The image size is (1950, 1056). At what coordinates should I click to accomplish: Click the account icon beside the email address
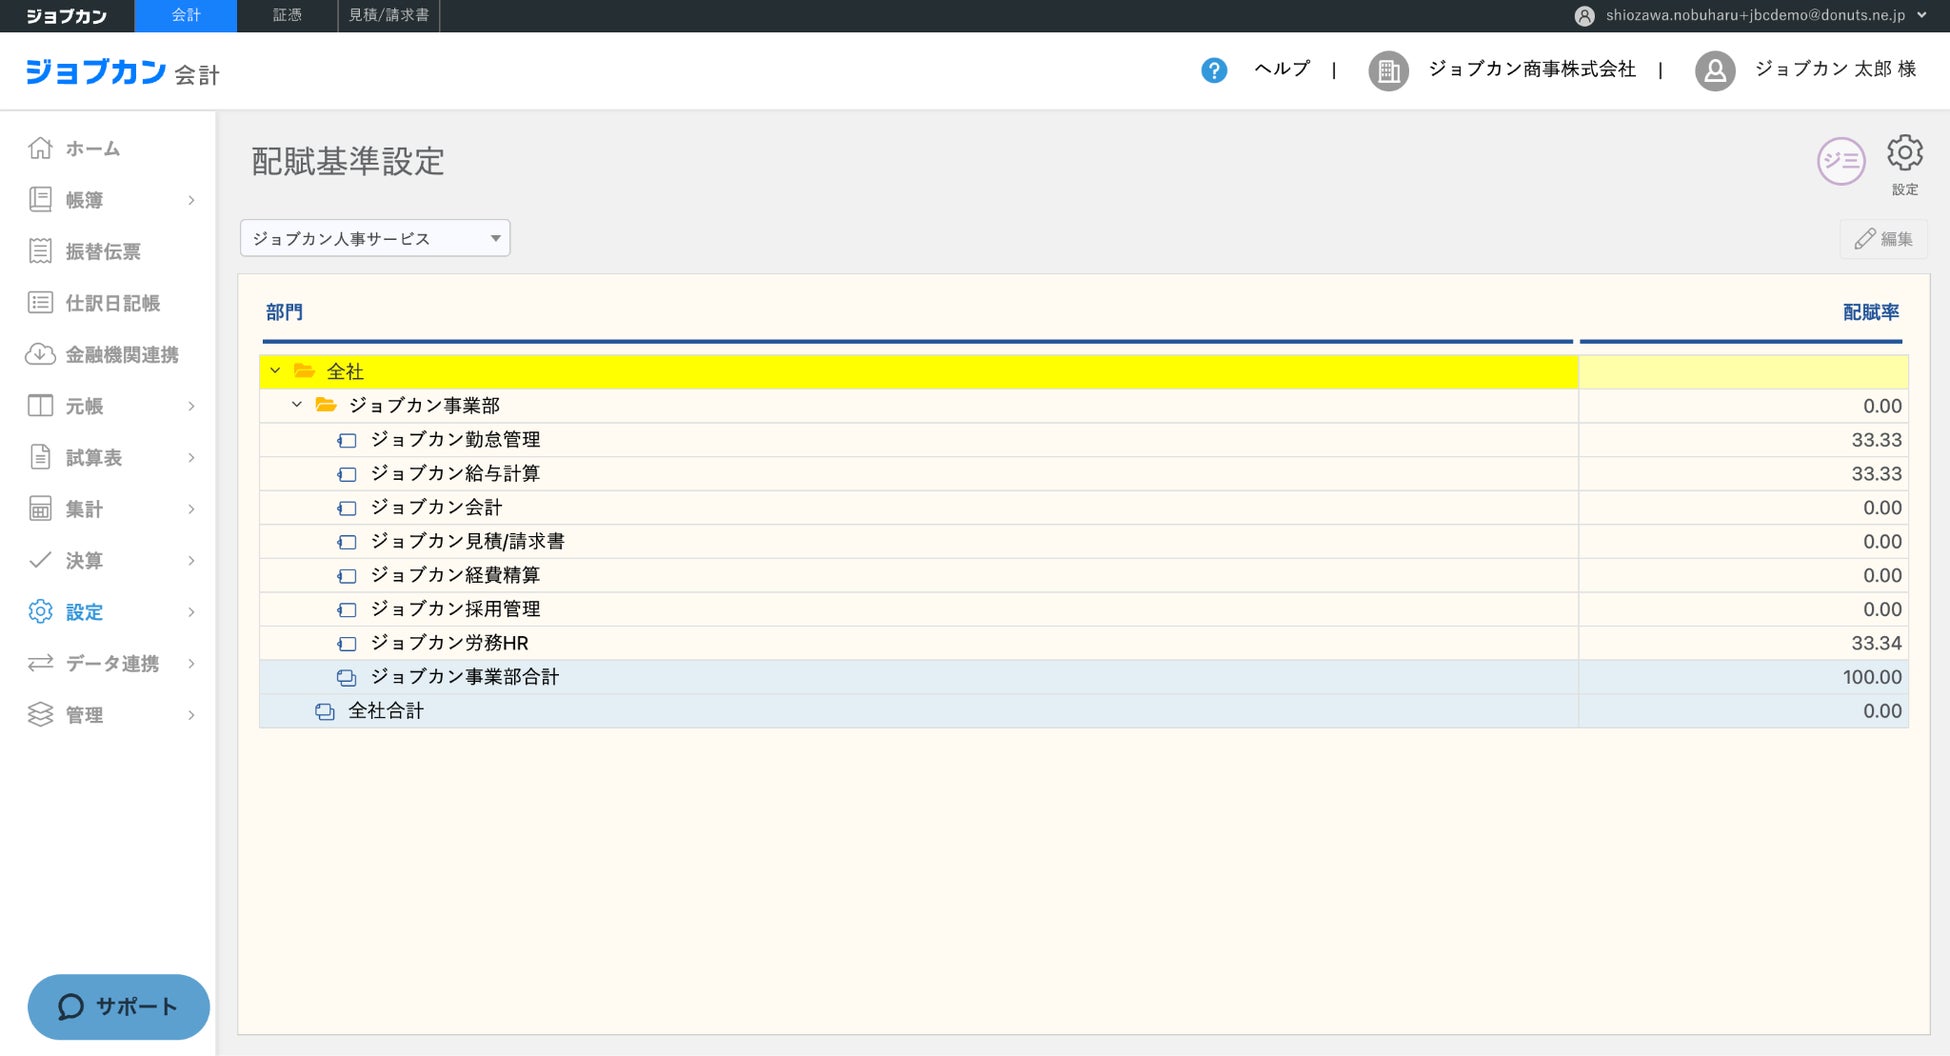point(1584,16)
